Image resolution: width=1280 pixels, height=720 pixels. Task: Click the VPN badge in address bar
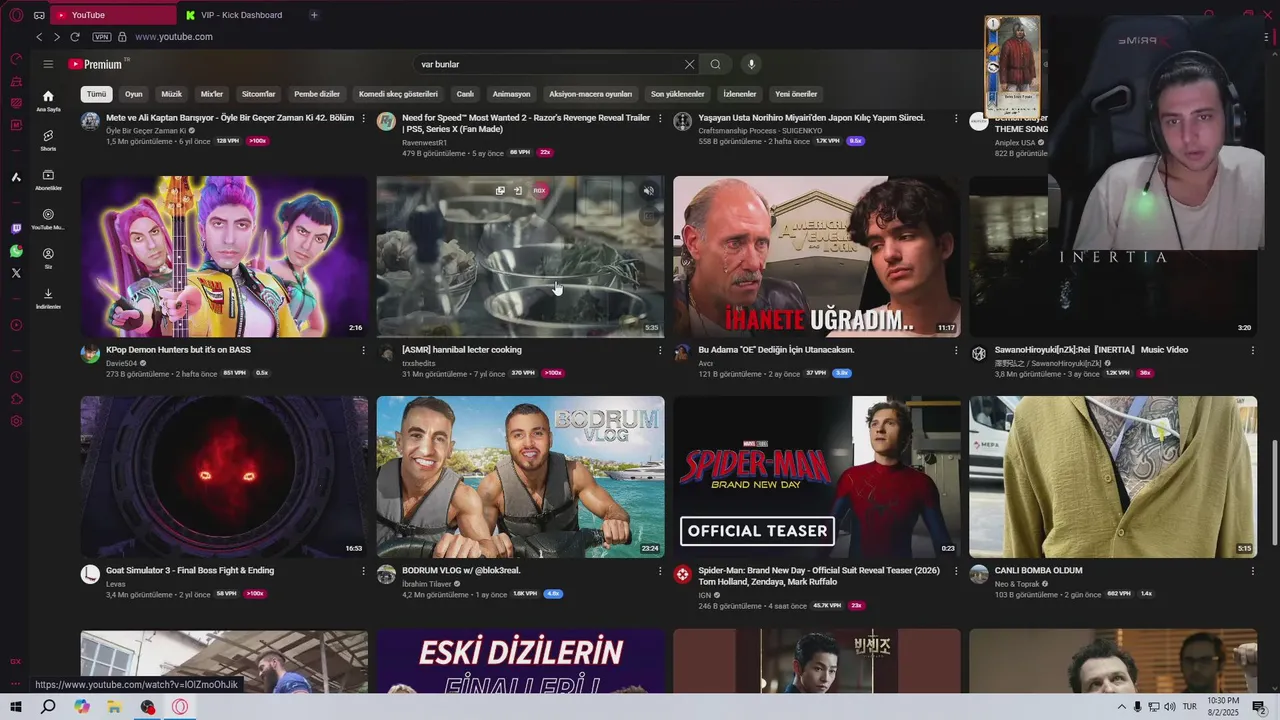[x=101, y=37]
